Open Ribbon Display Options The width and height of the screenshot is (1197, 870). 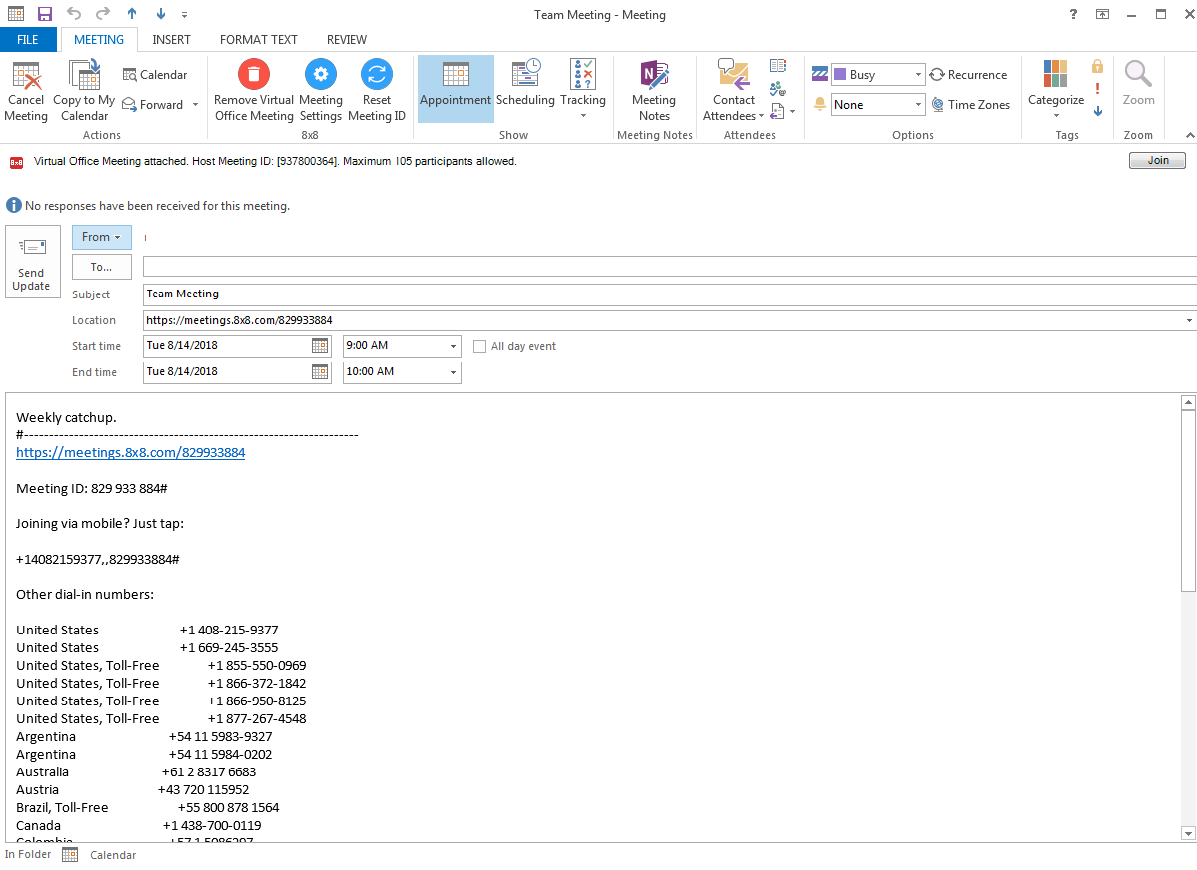(x=1102, y=14)
